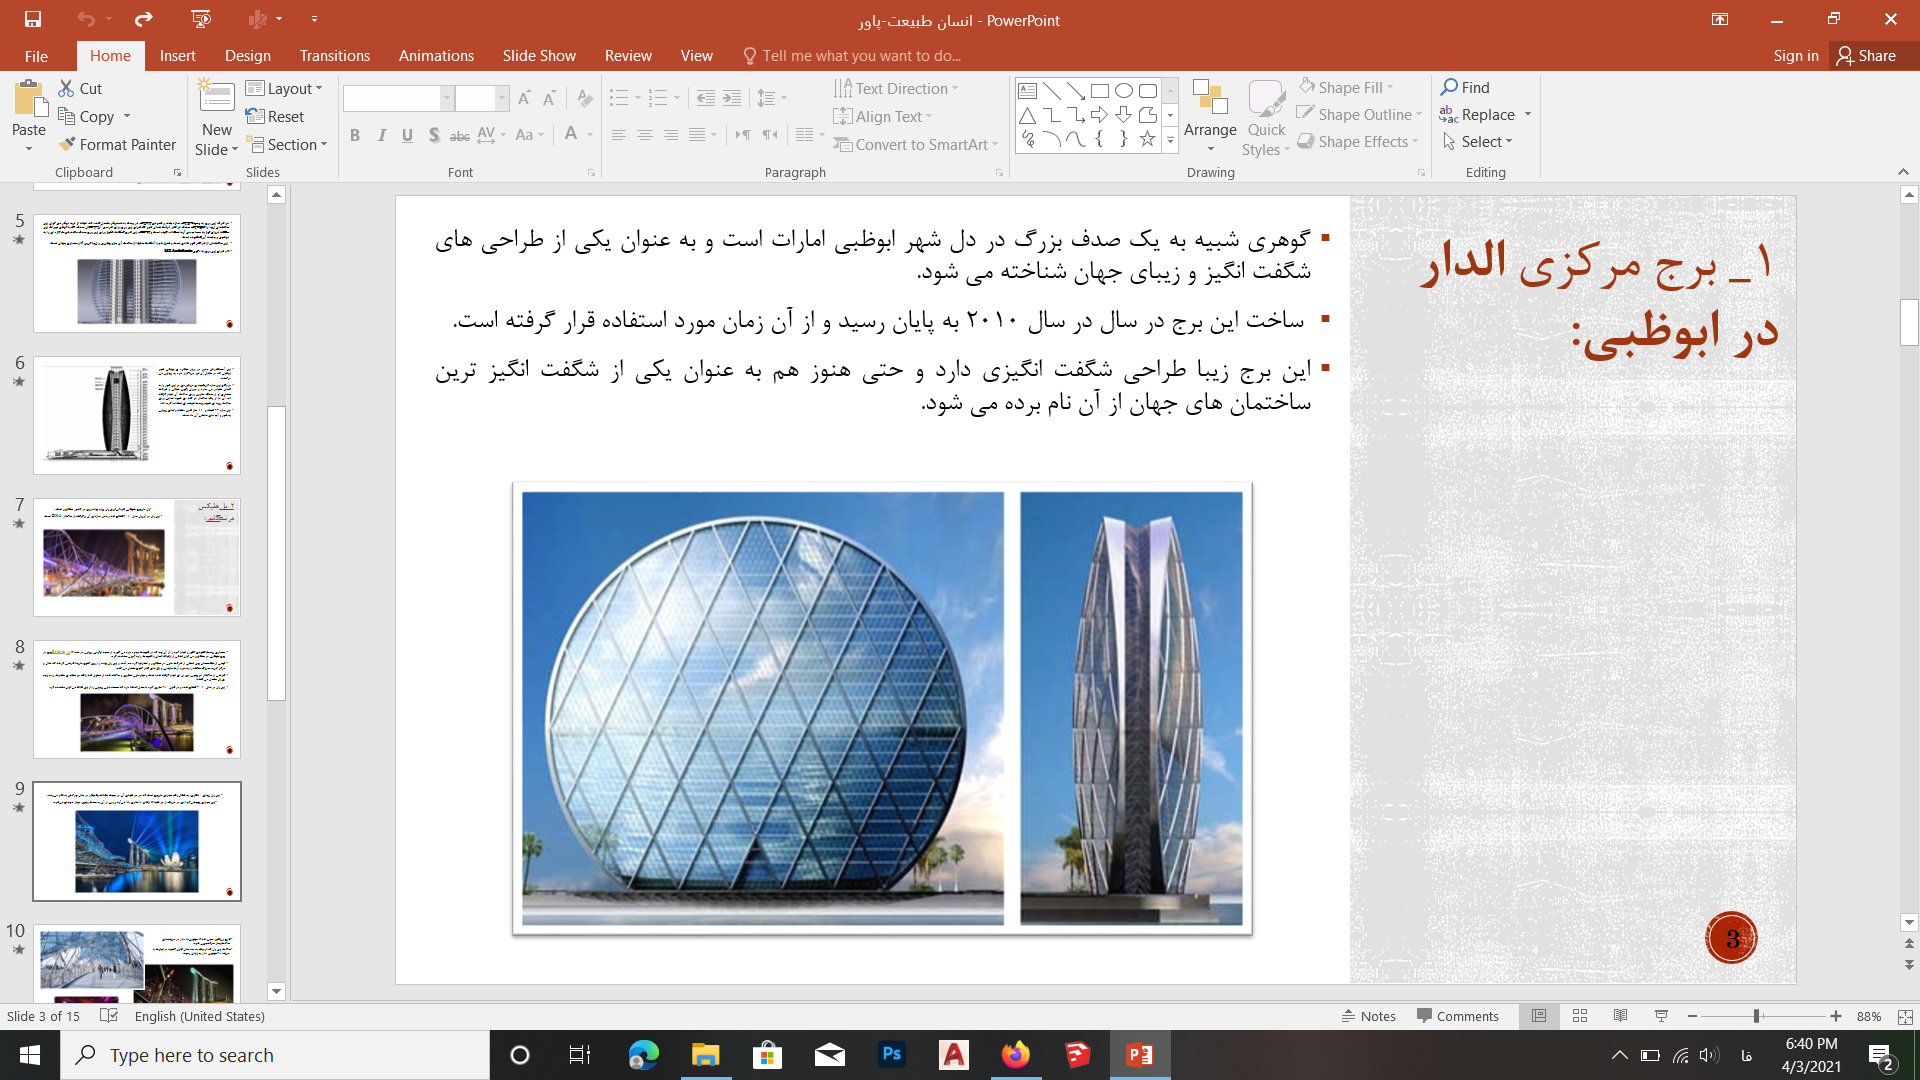Open the Transitions tab
Viewport: 1920px width, 1080px height.
pos(334,56)
